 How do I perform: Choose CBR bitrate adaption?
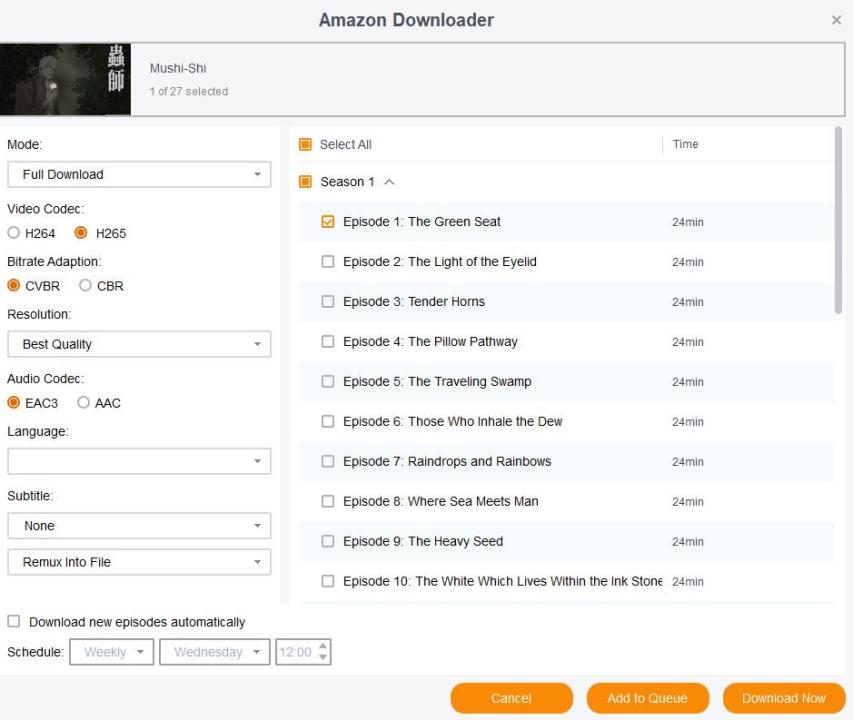coord(85,285)
